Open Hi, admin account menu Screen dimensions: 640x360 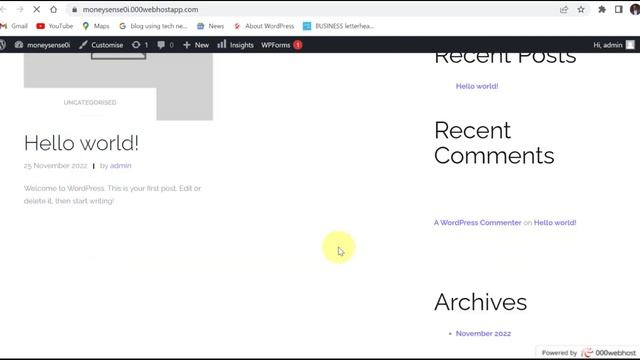pos(613,45)
